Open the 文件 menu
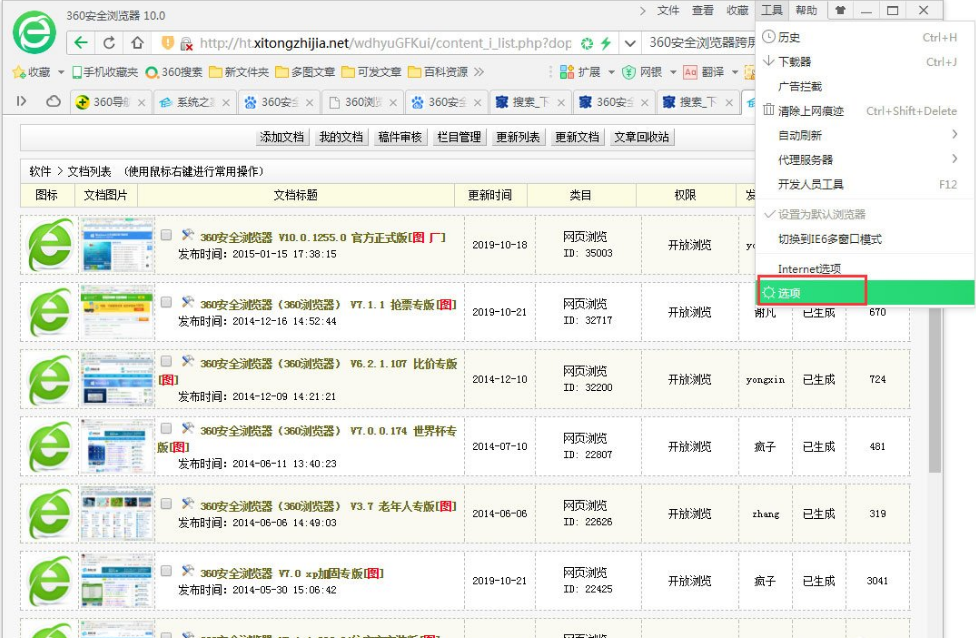The image size is (976, 638). (669, 10)
